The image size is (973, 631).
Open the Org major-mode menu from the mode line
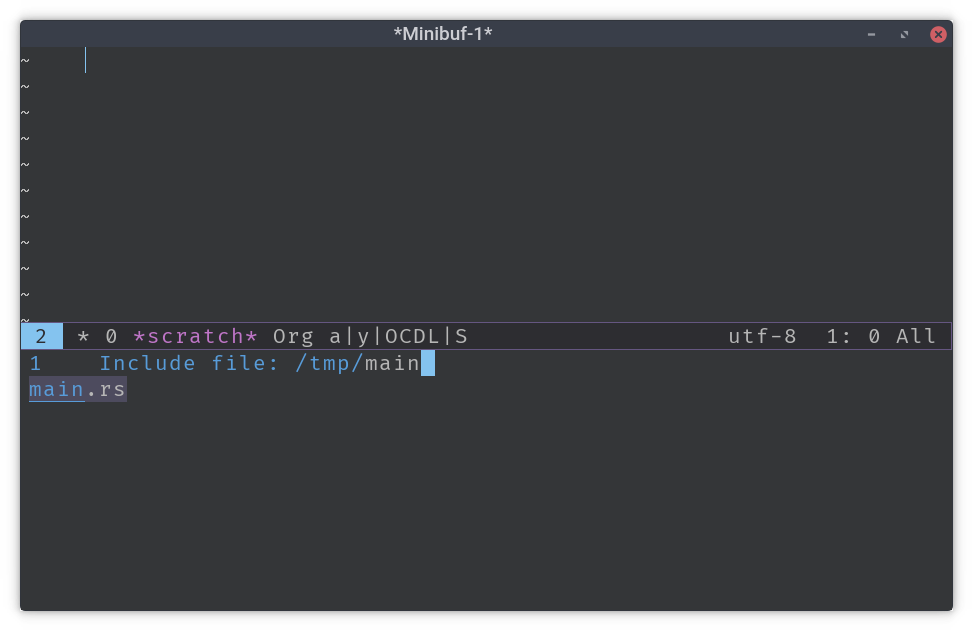point(291,336)
